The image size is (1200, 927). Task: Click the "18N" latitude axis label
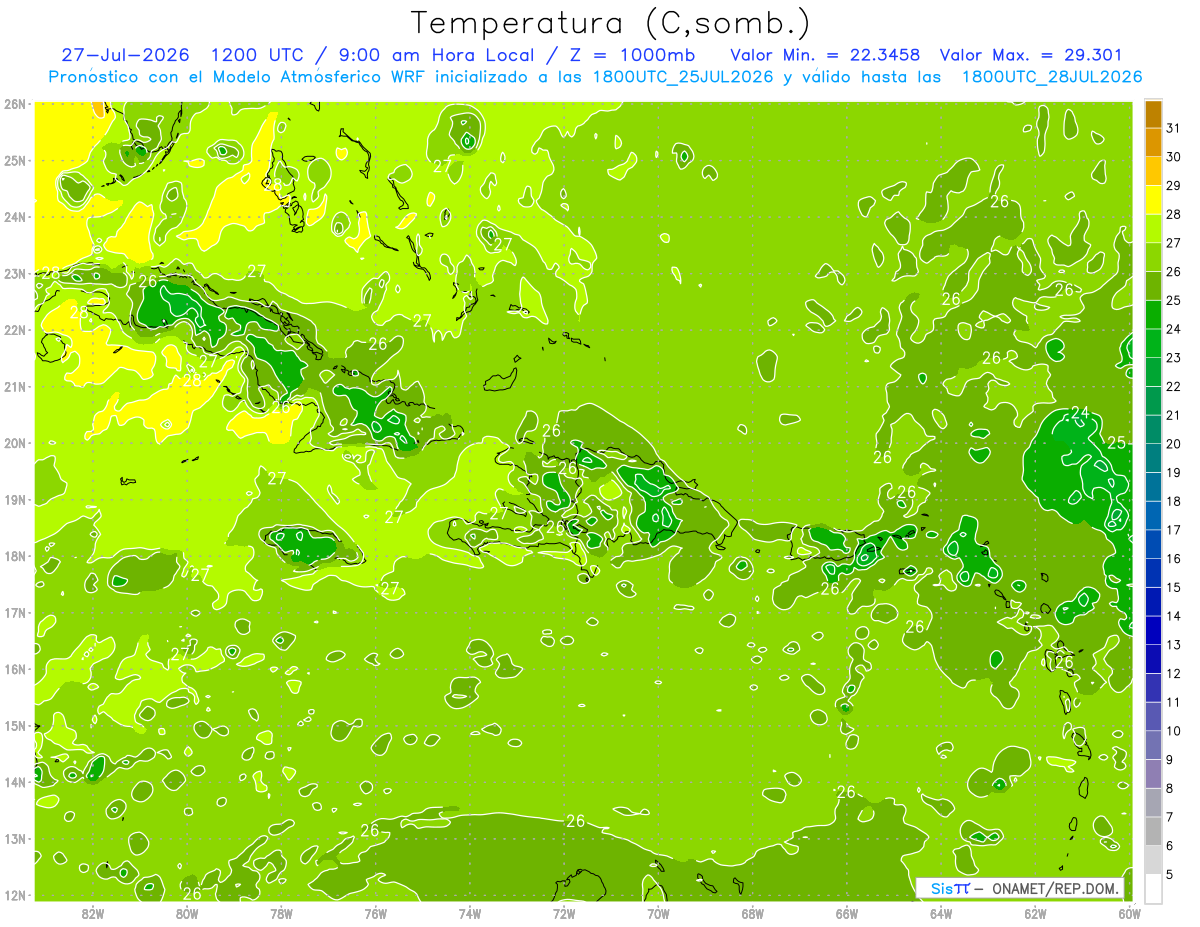click(x=14, y=556)
